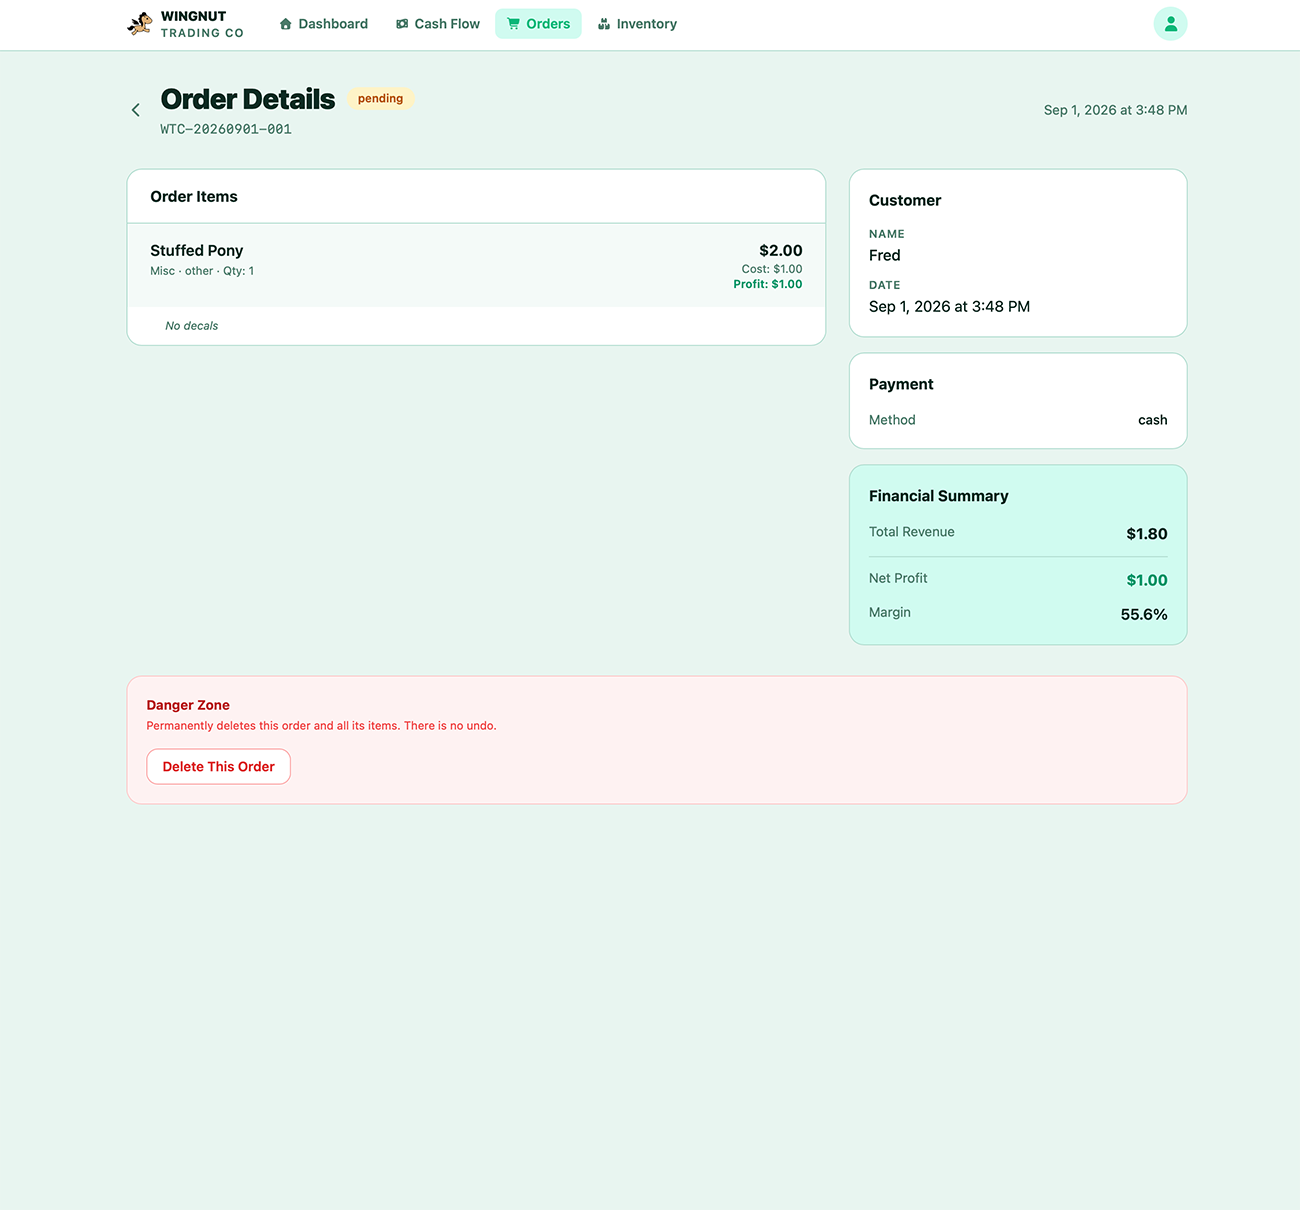
Task: Click the Dashboard house icon
Action: coord(286,24)
